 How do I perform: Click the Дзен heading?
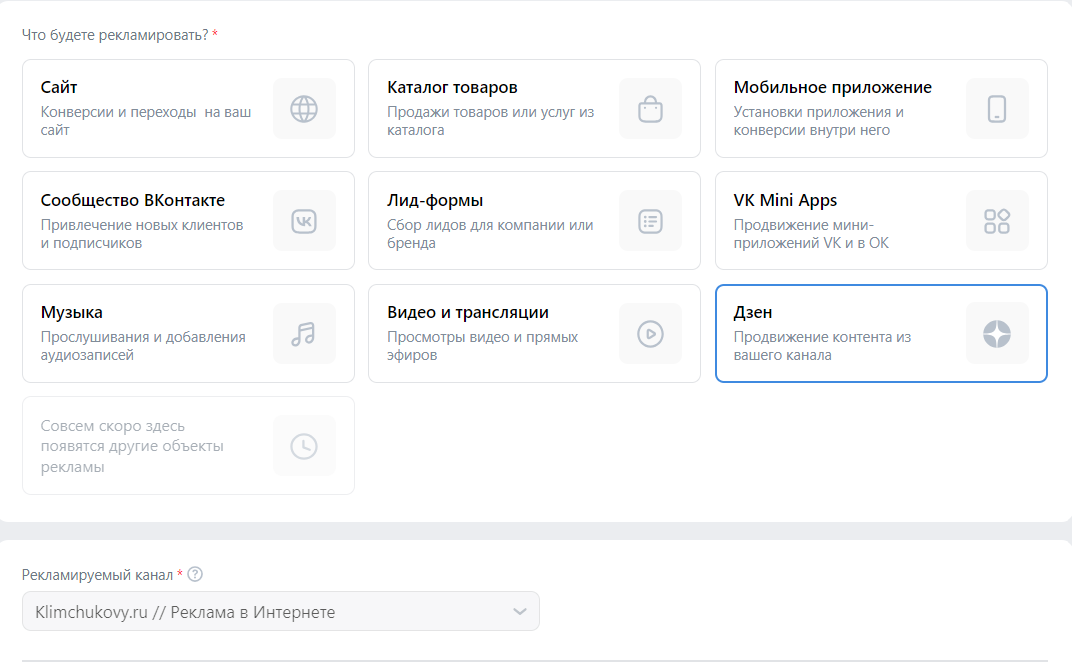[753, 313]
